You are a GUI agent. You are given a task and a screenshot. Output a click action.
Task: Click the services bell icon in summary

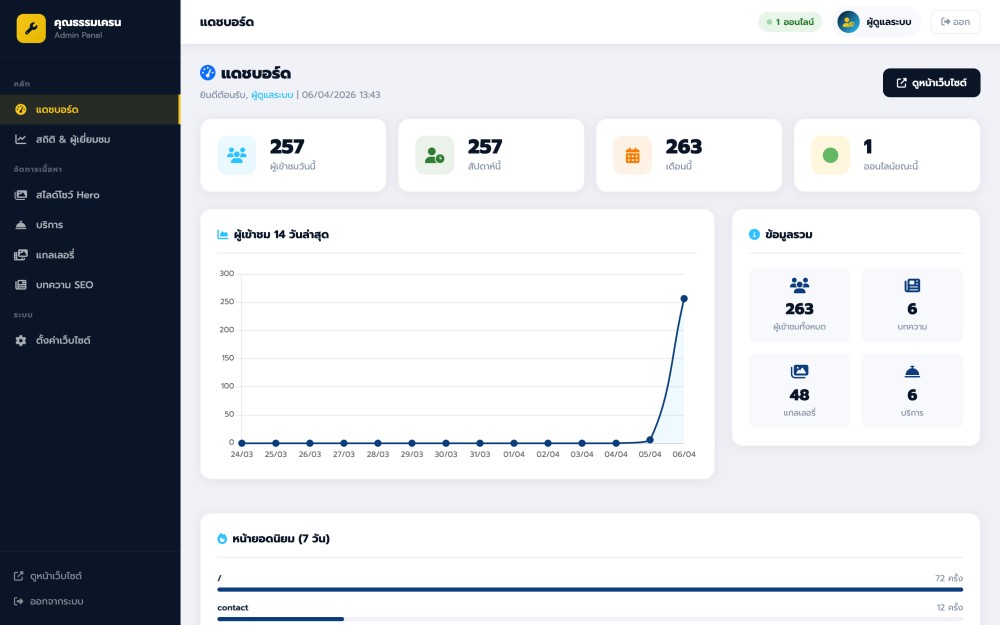(x=912, y=372)
